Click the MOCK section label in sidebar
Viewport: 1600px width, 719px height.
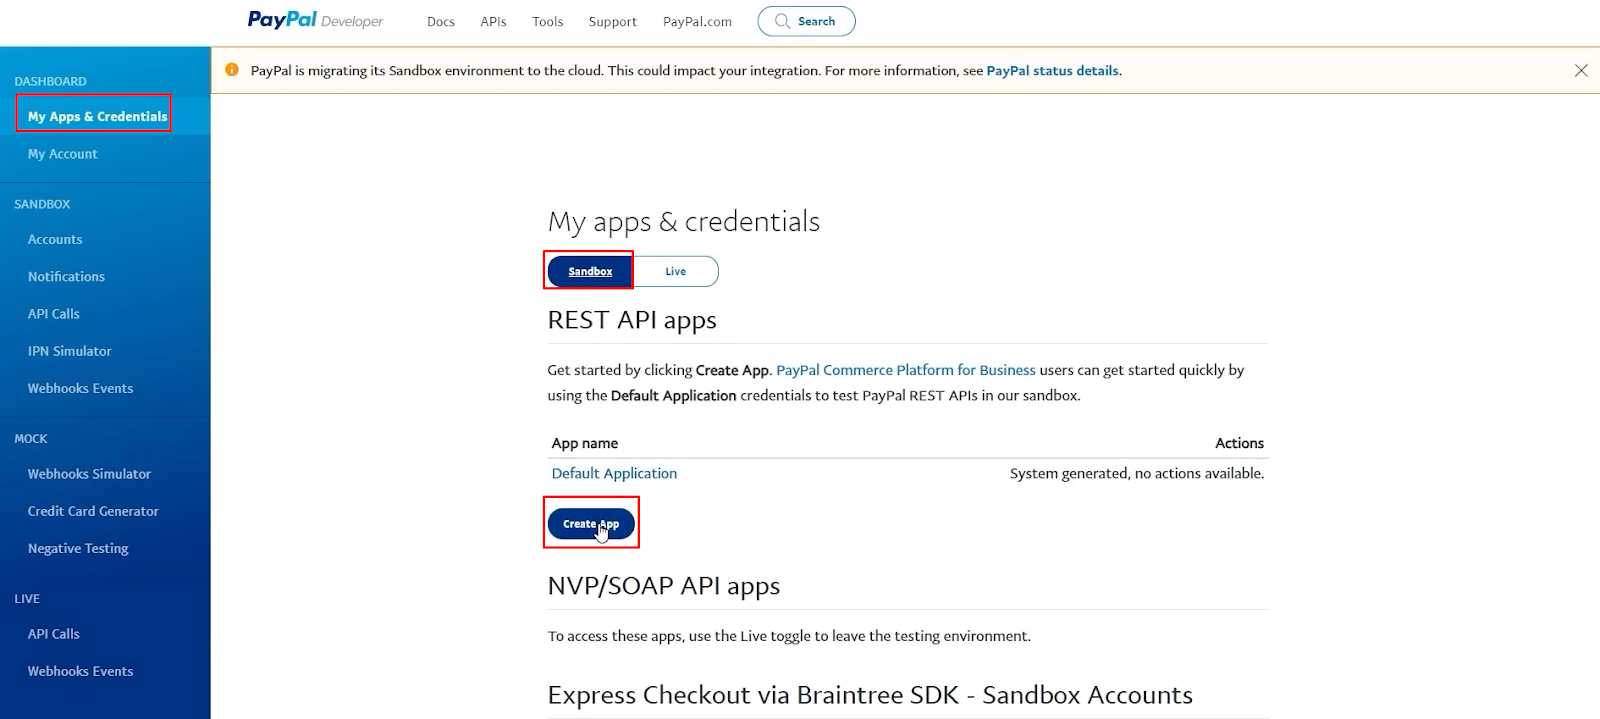31,439
